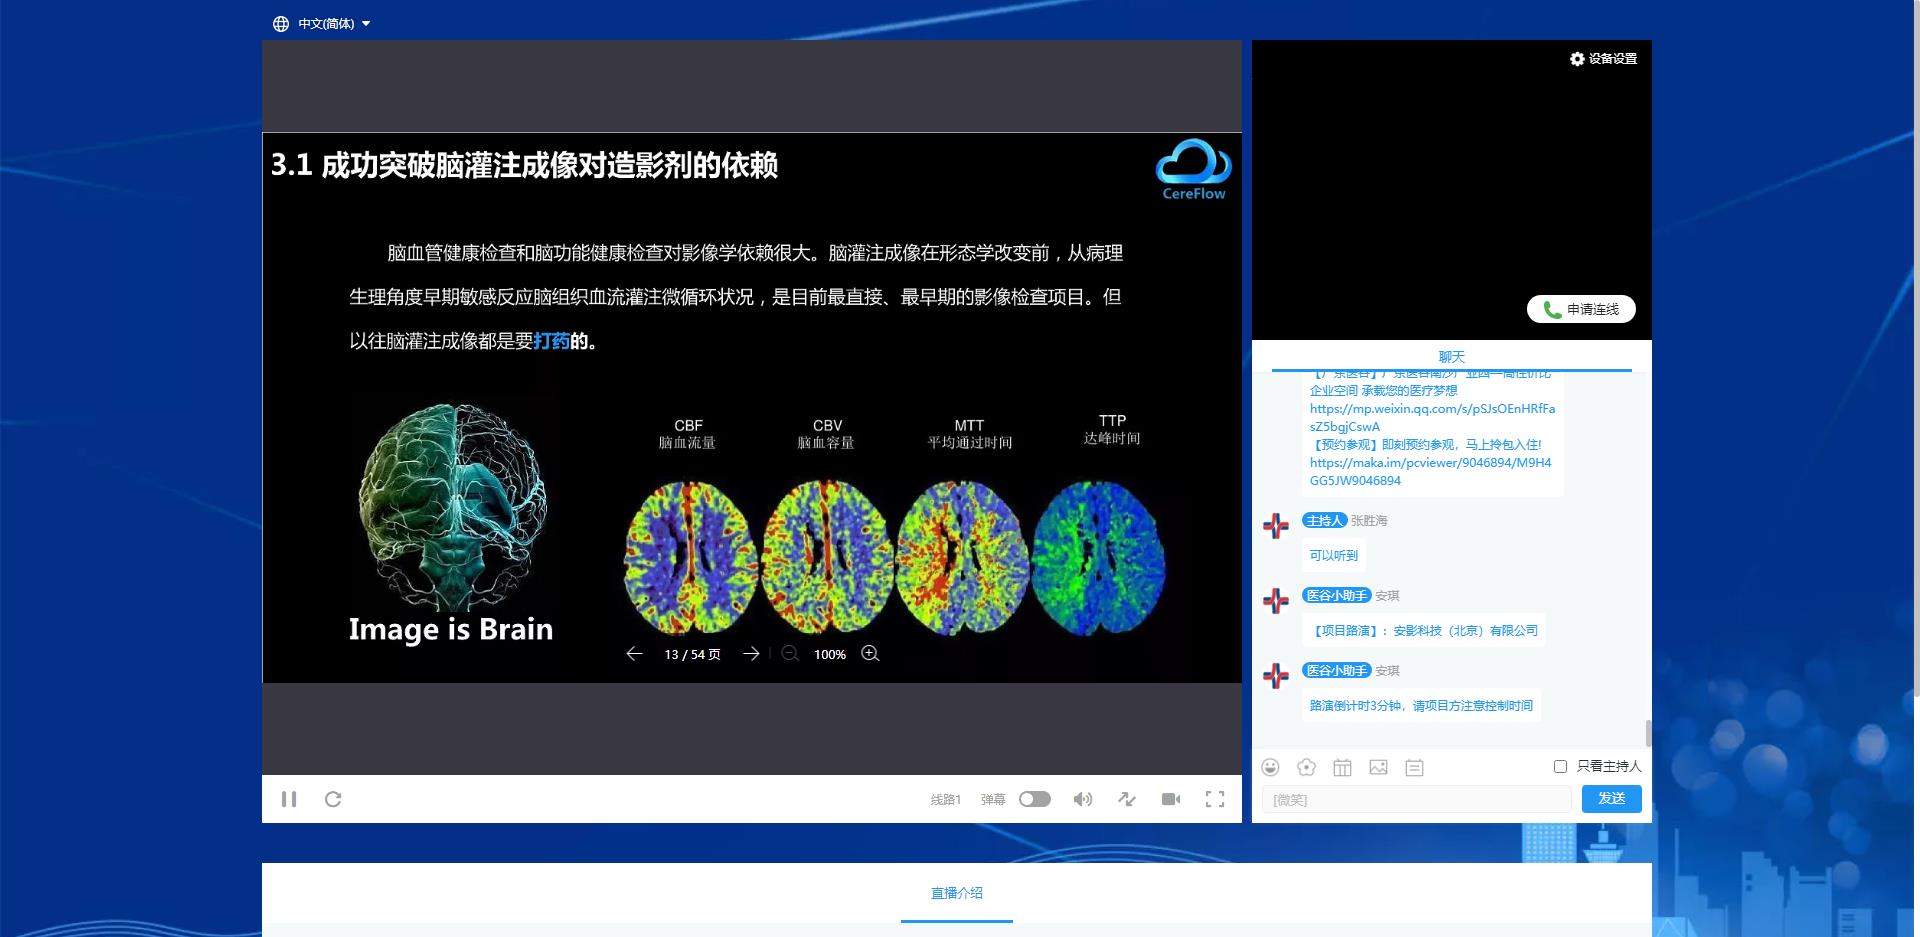This screenshot has height=937, width=1920.
Task: Enter fullscreen mode
Action: (x=1215, y=799)
